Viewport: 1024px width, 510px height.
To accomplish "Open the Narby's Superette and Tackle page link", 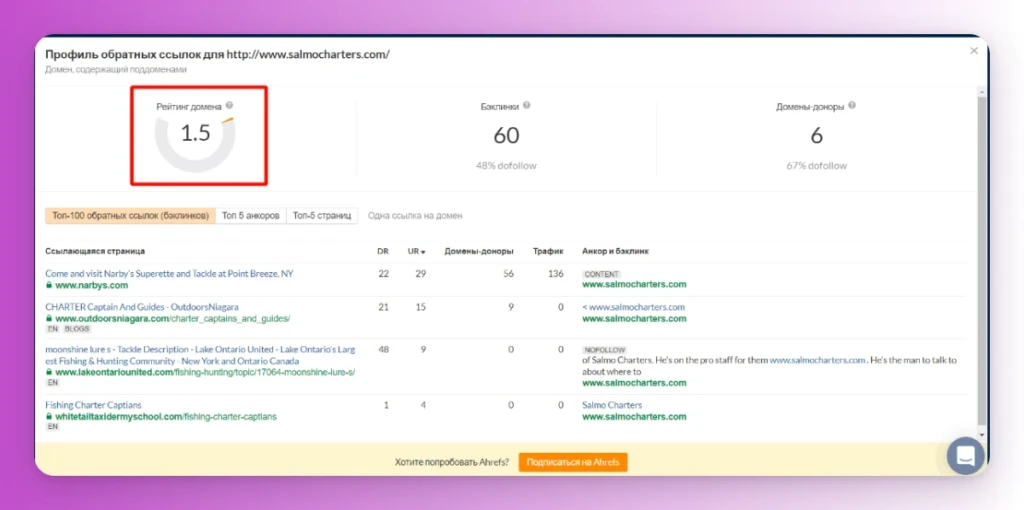I will (x=169, y=274).
